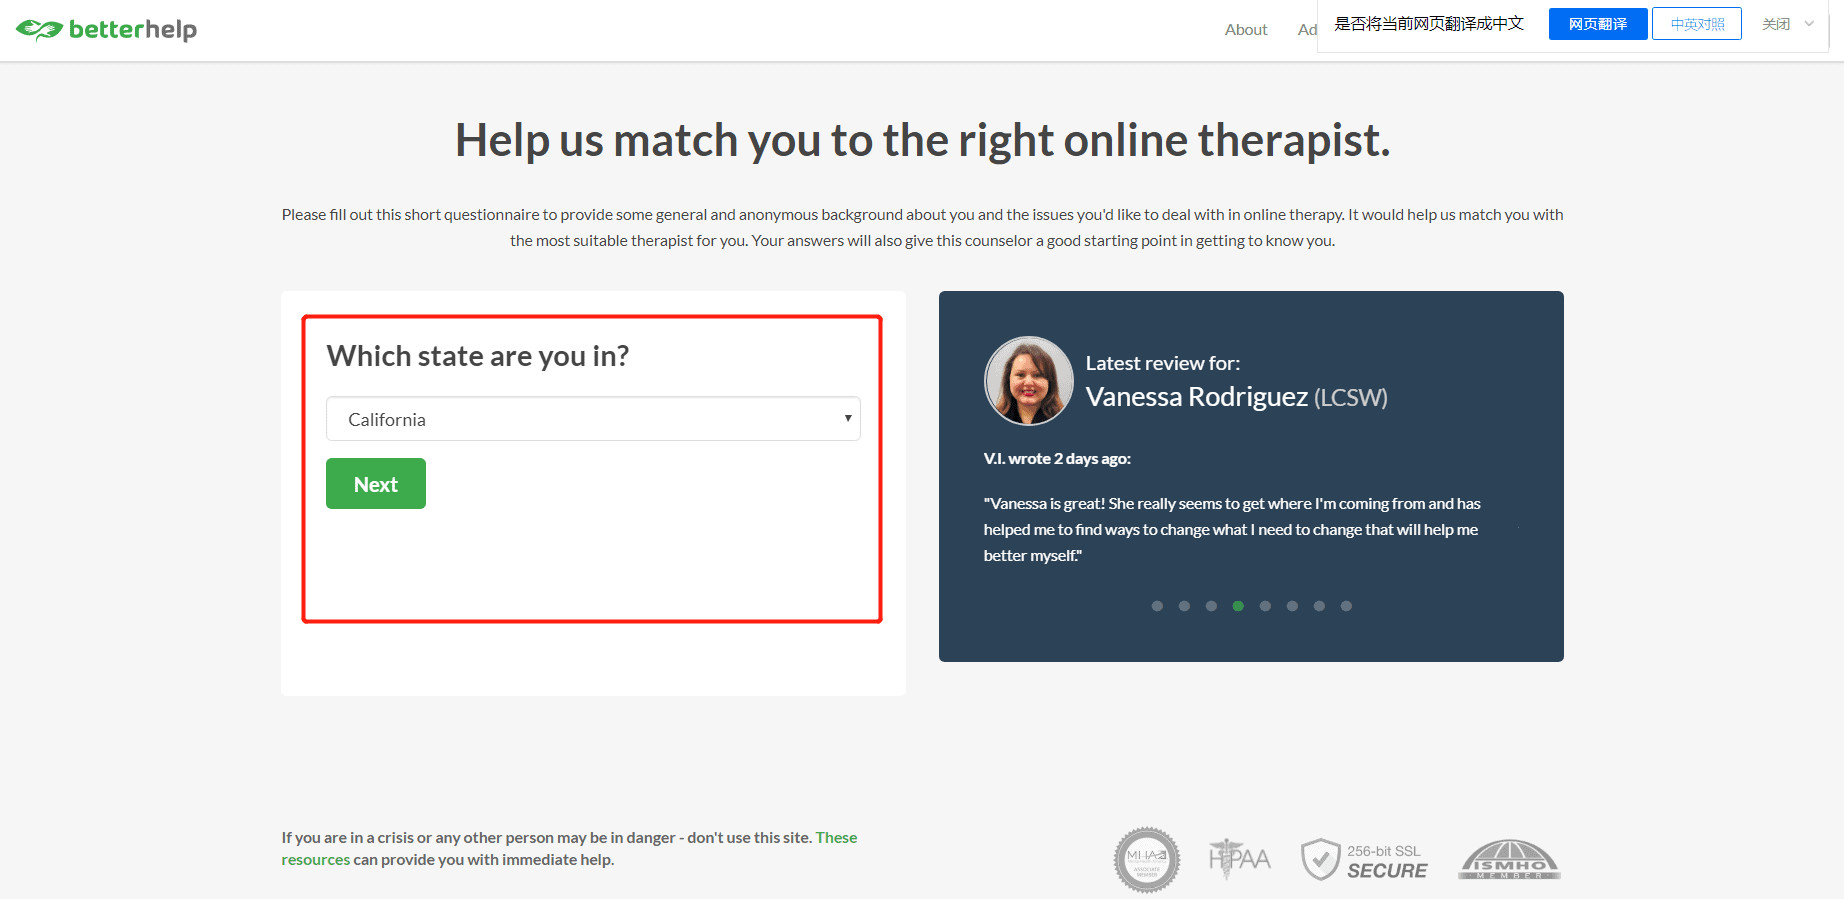This screenshot has height=899, width=1844.
Task: Click the partially hidden 'Ad' menu link
Action: (x=1307, y=30)
